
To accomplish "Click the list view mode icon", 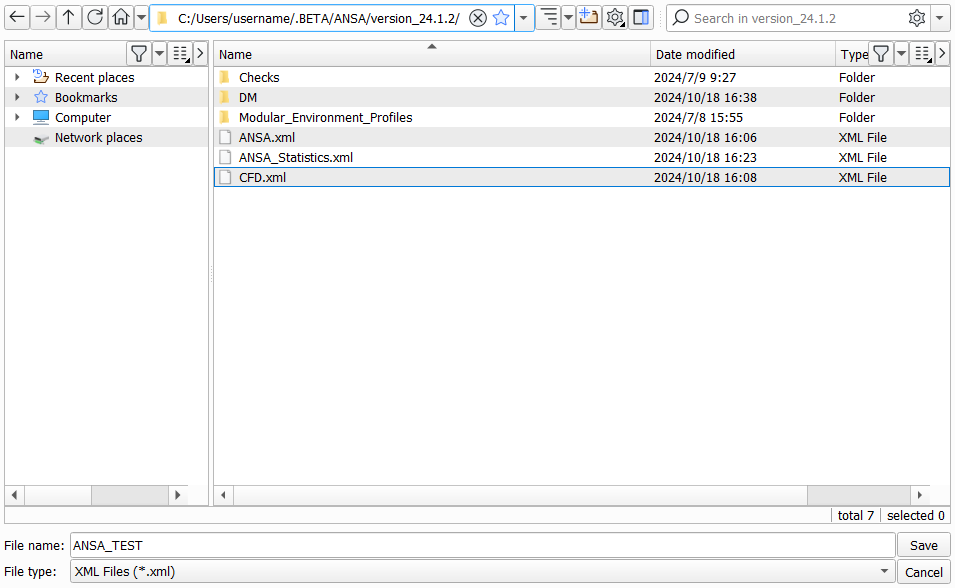I will (x=549, y=18).
